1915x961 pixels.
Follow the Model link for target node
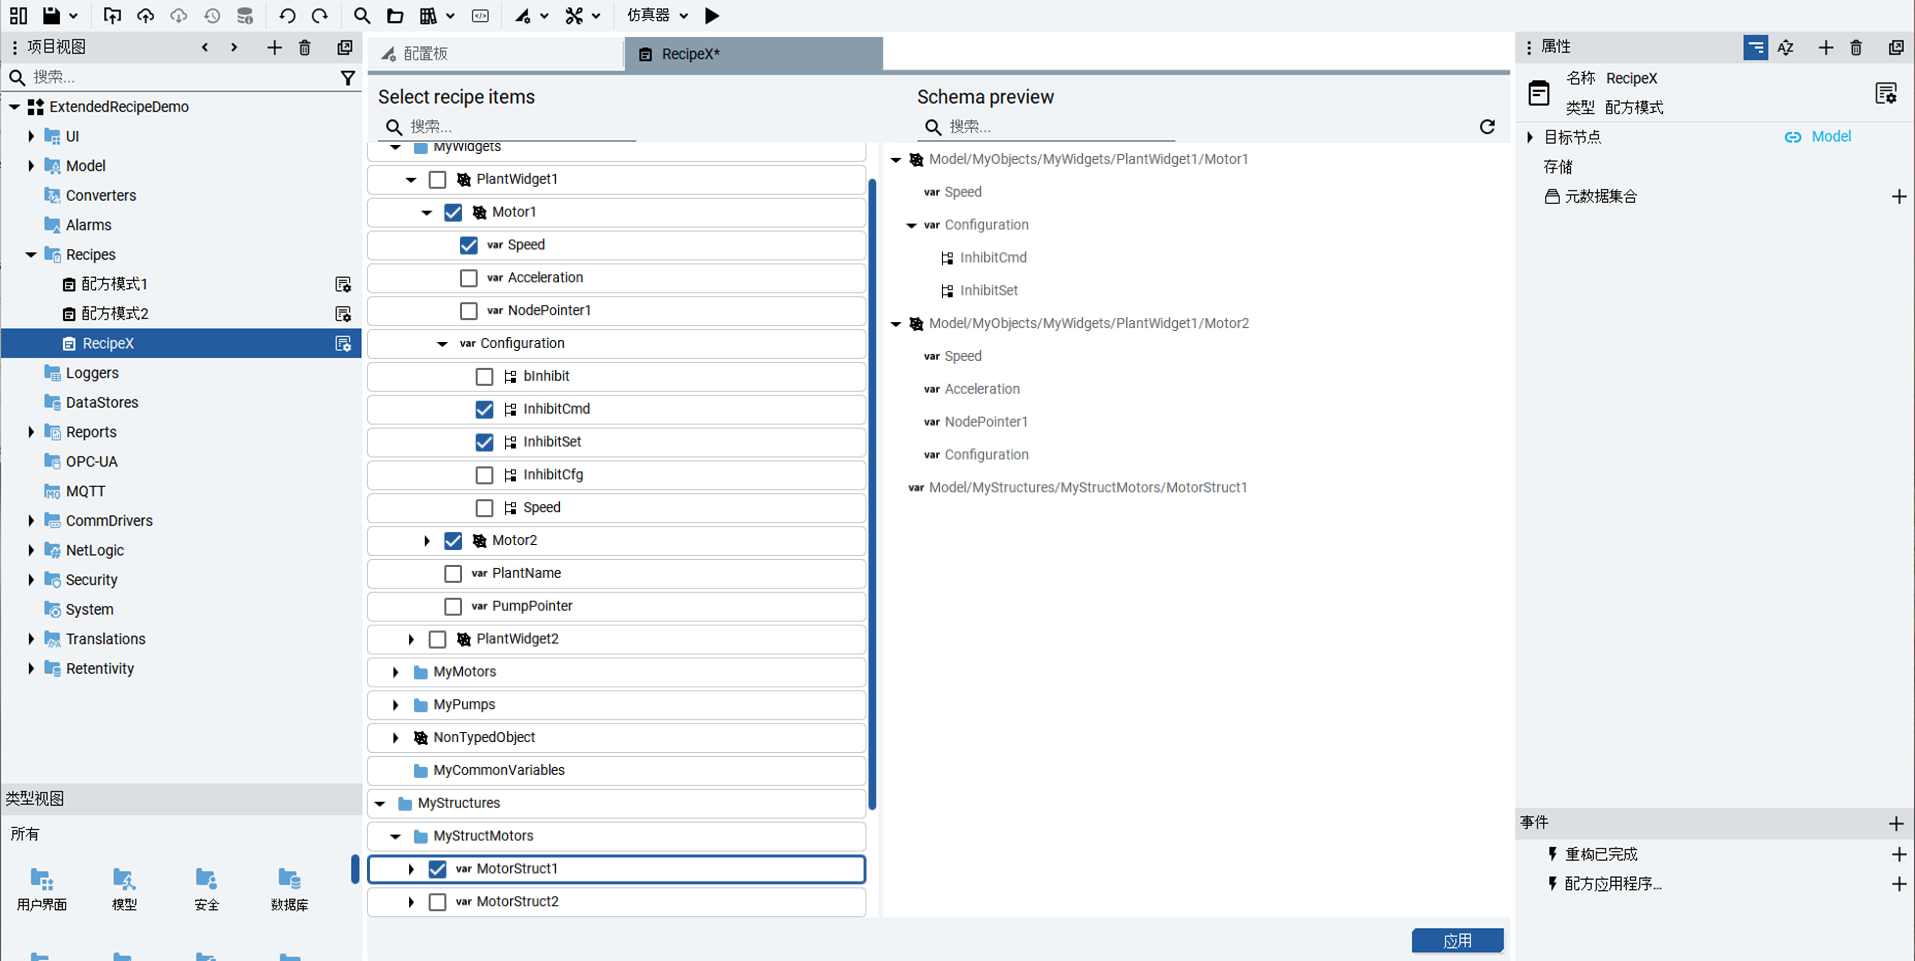(1830, 137)
